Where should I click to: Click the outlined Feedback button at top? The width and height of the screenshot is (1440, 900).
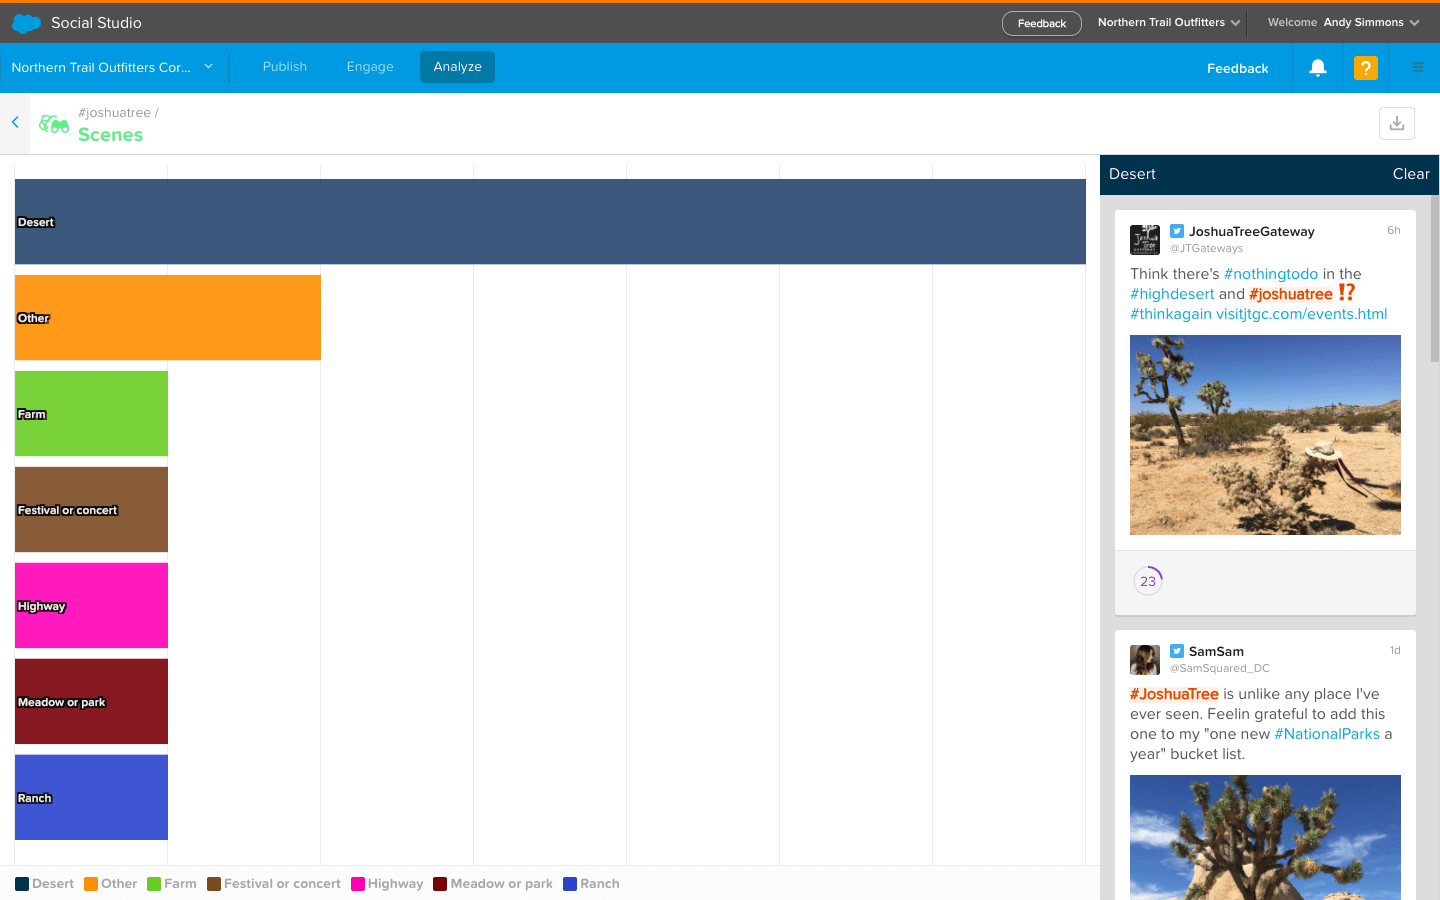pyautogui.click(x=1042, y=23)
